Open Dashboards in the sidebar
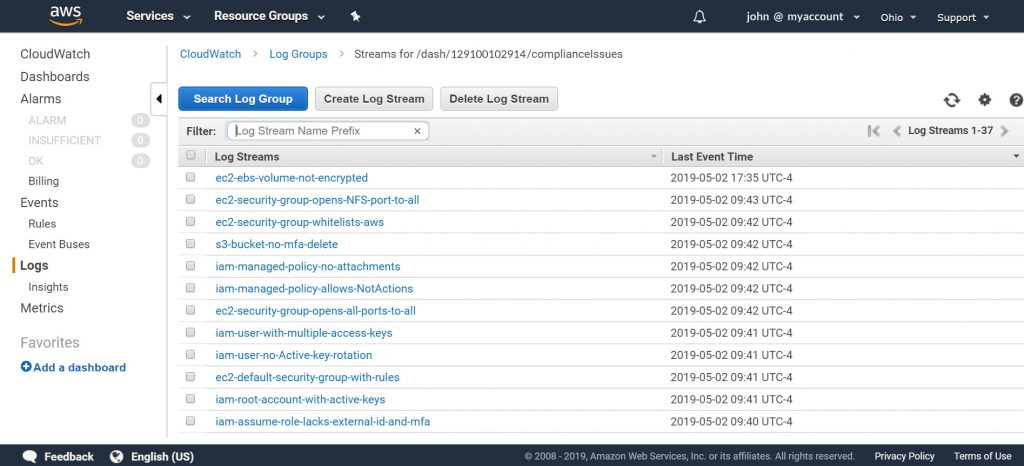 [x=55, y=76]
